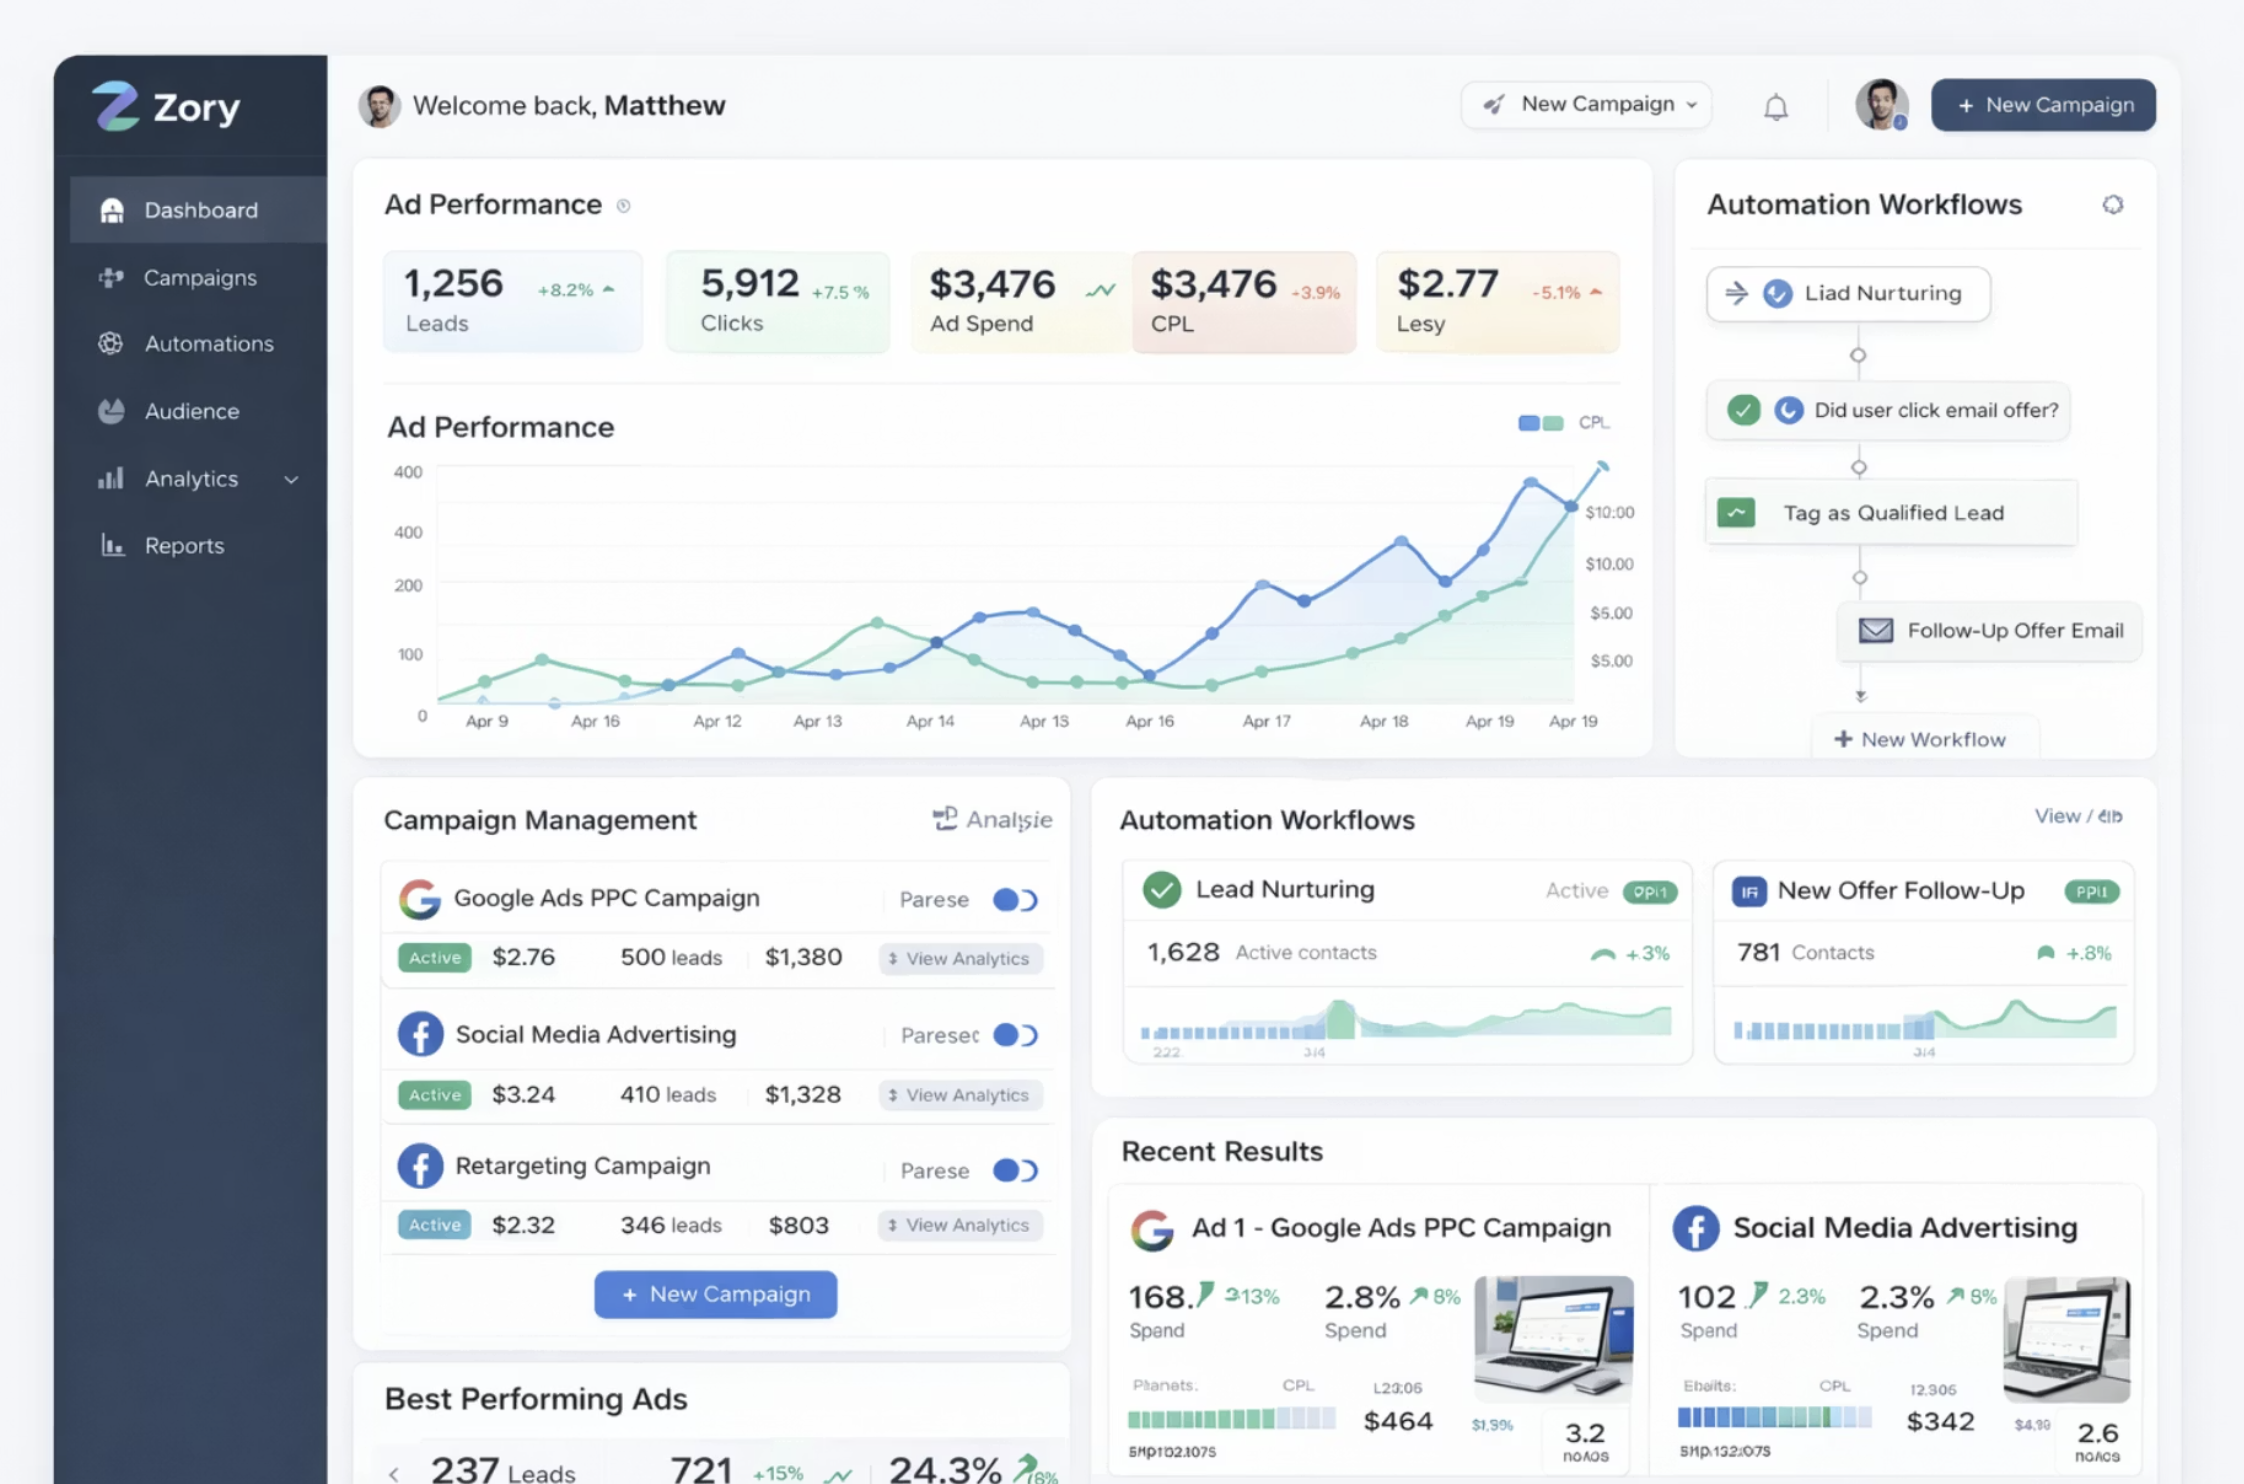Open the Automation Workflows settings gear
The width and height of the screenshot is (2244, 1484).
point(2112,205)
